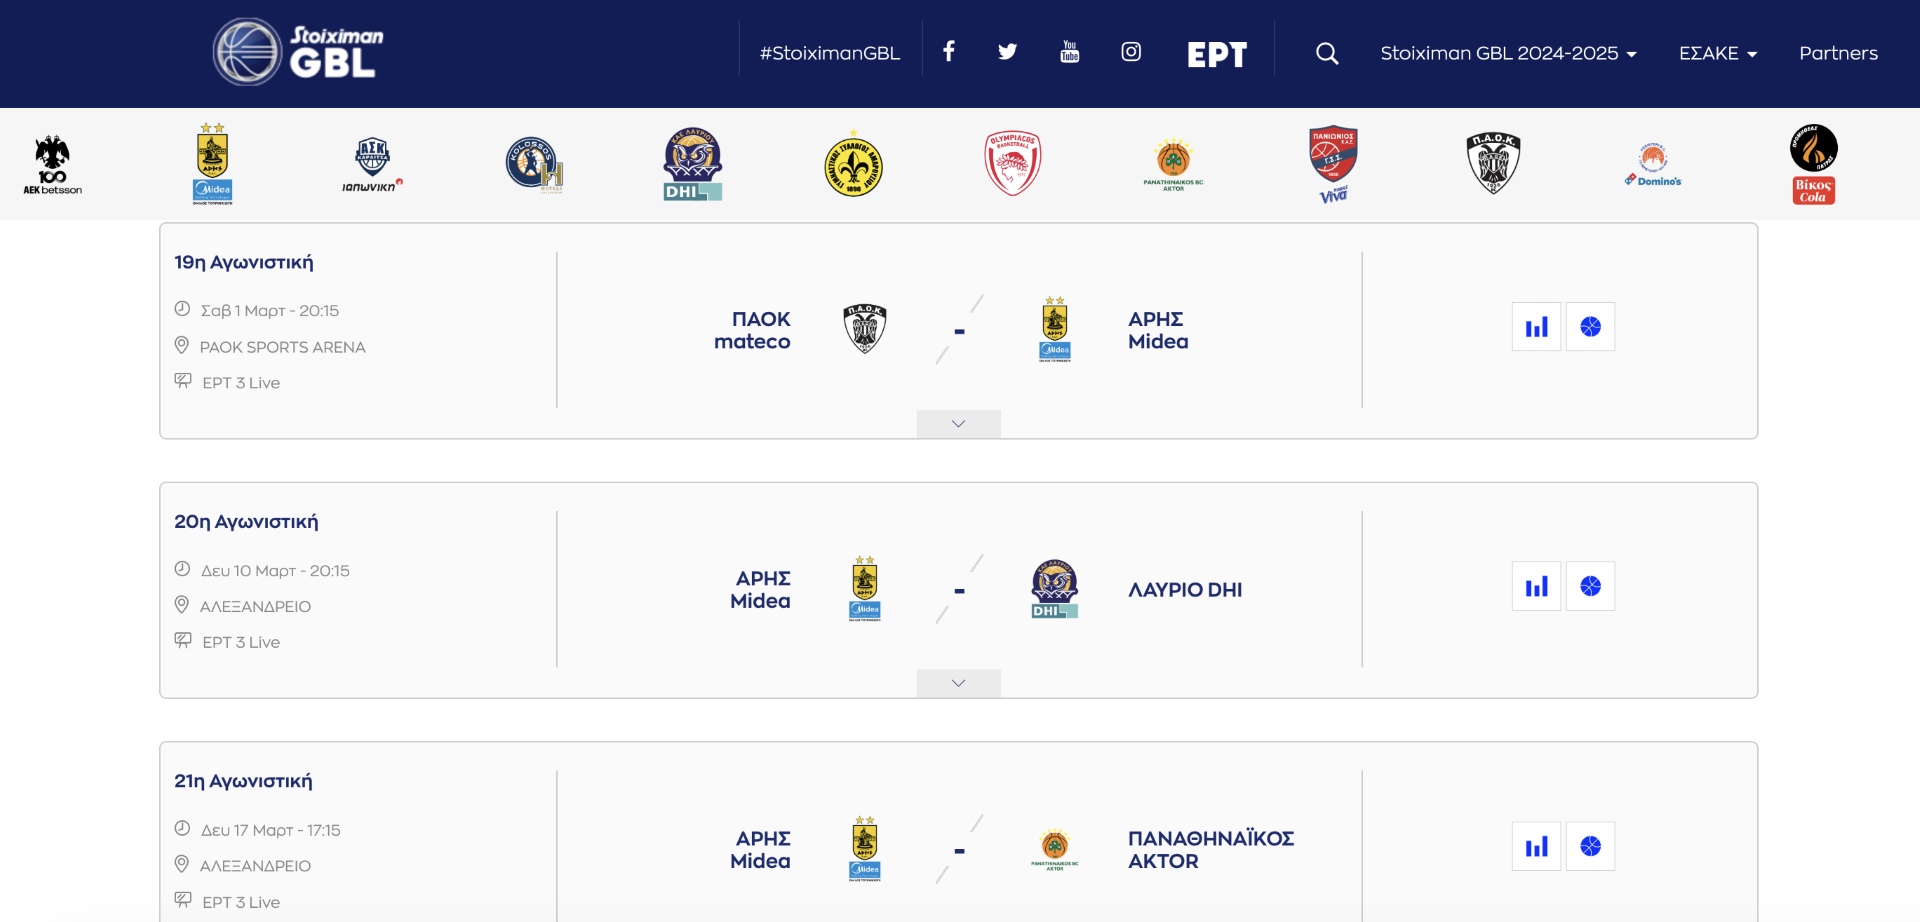The height and width of the screenshot is (922, 1920).
Task: Select Olympiacos logo in team bar
Action: (1013, 163)
